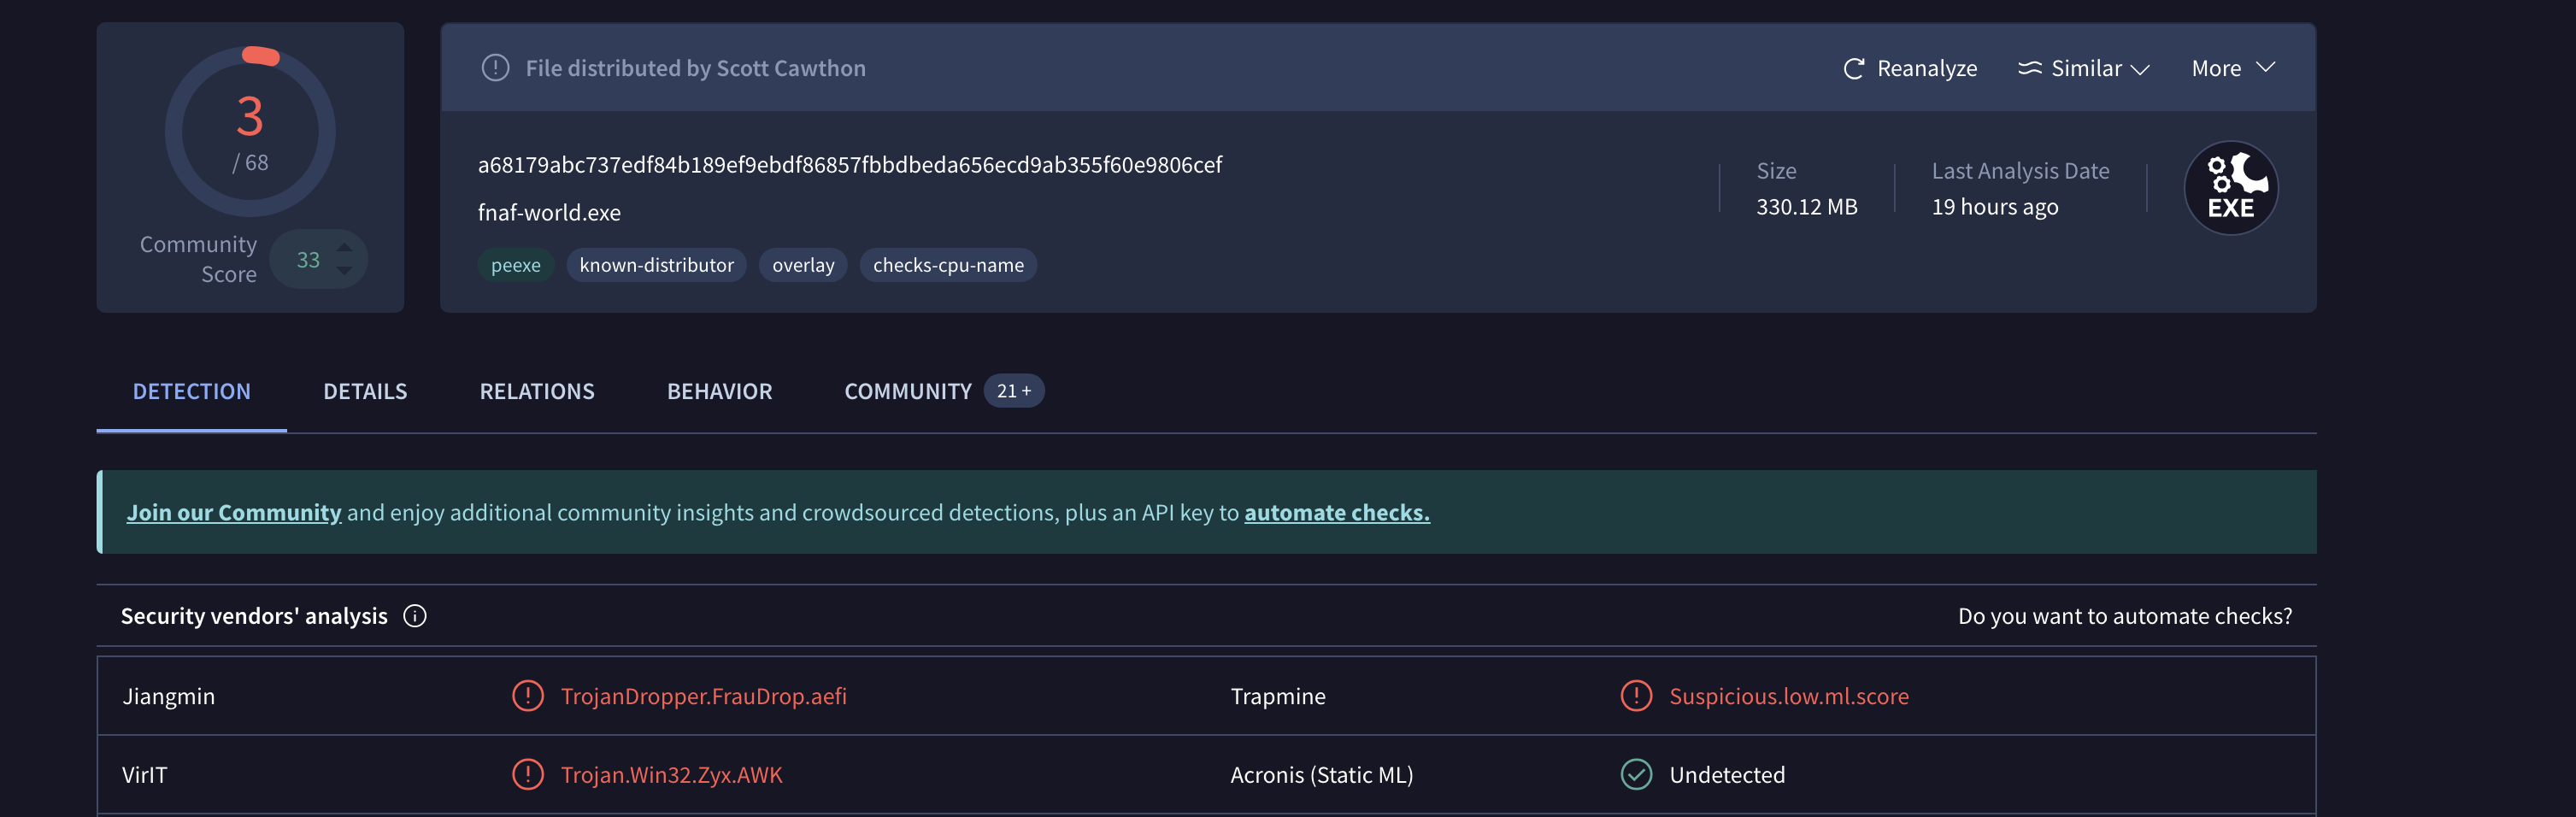Screen dimensions: 2576x817
Task: Click the warning icon next to TrojanDropper.FrauDrop.aefi
Action: click(528, 696)
